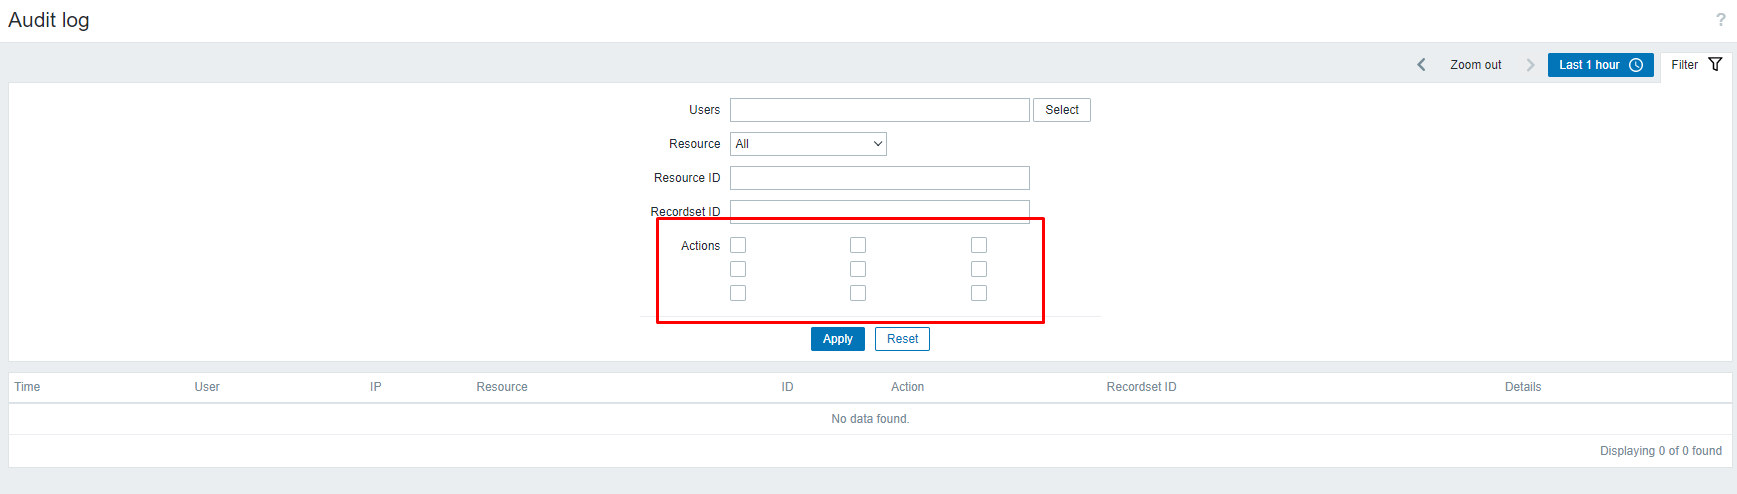This screenshot has height=494, width=1737.
Task: Open the Resource dropdown set to All
Action: [x=808, y=144]
